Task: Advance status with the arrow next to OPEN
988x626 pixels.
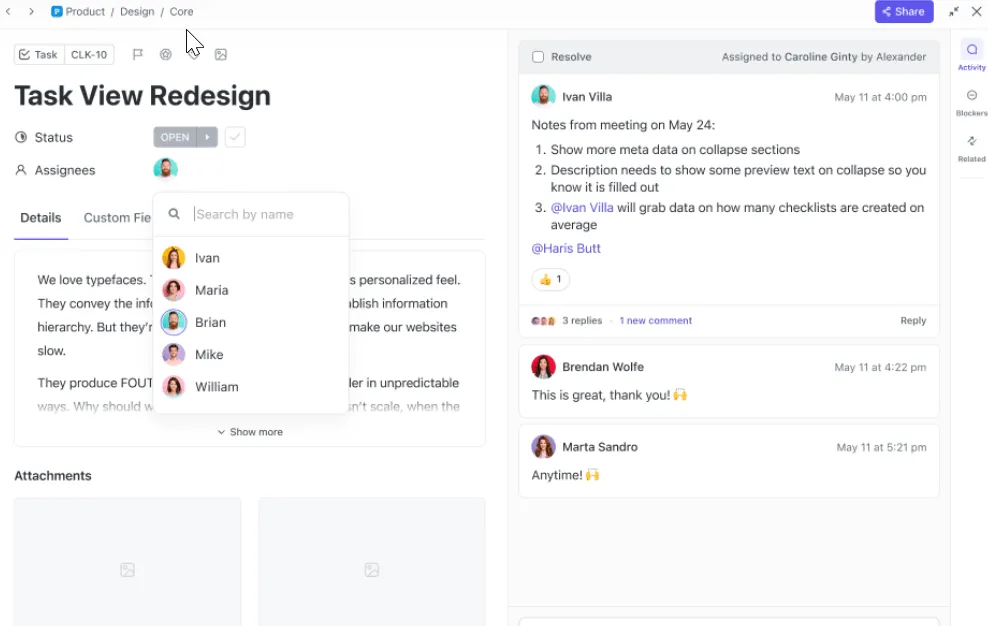Action: pyautogui.click(x=207, y=137)
